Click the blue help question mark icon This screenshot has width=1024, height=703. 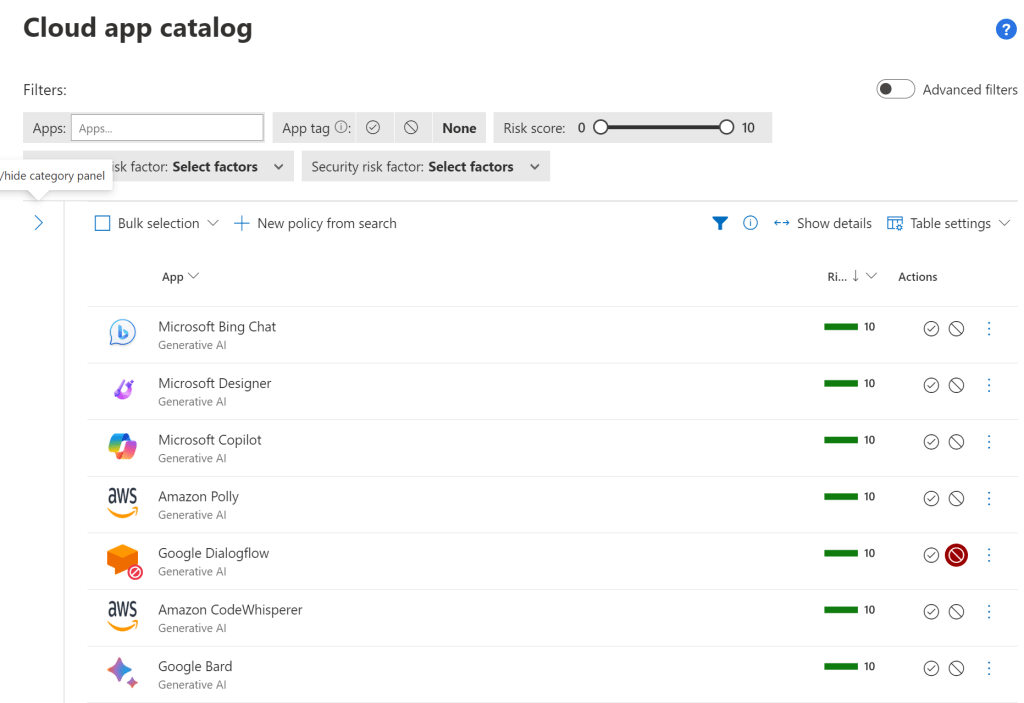coord(1006,30)
